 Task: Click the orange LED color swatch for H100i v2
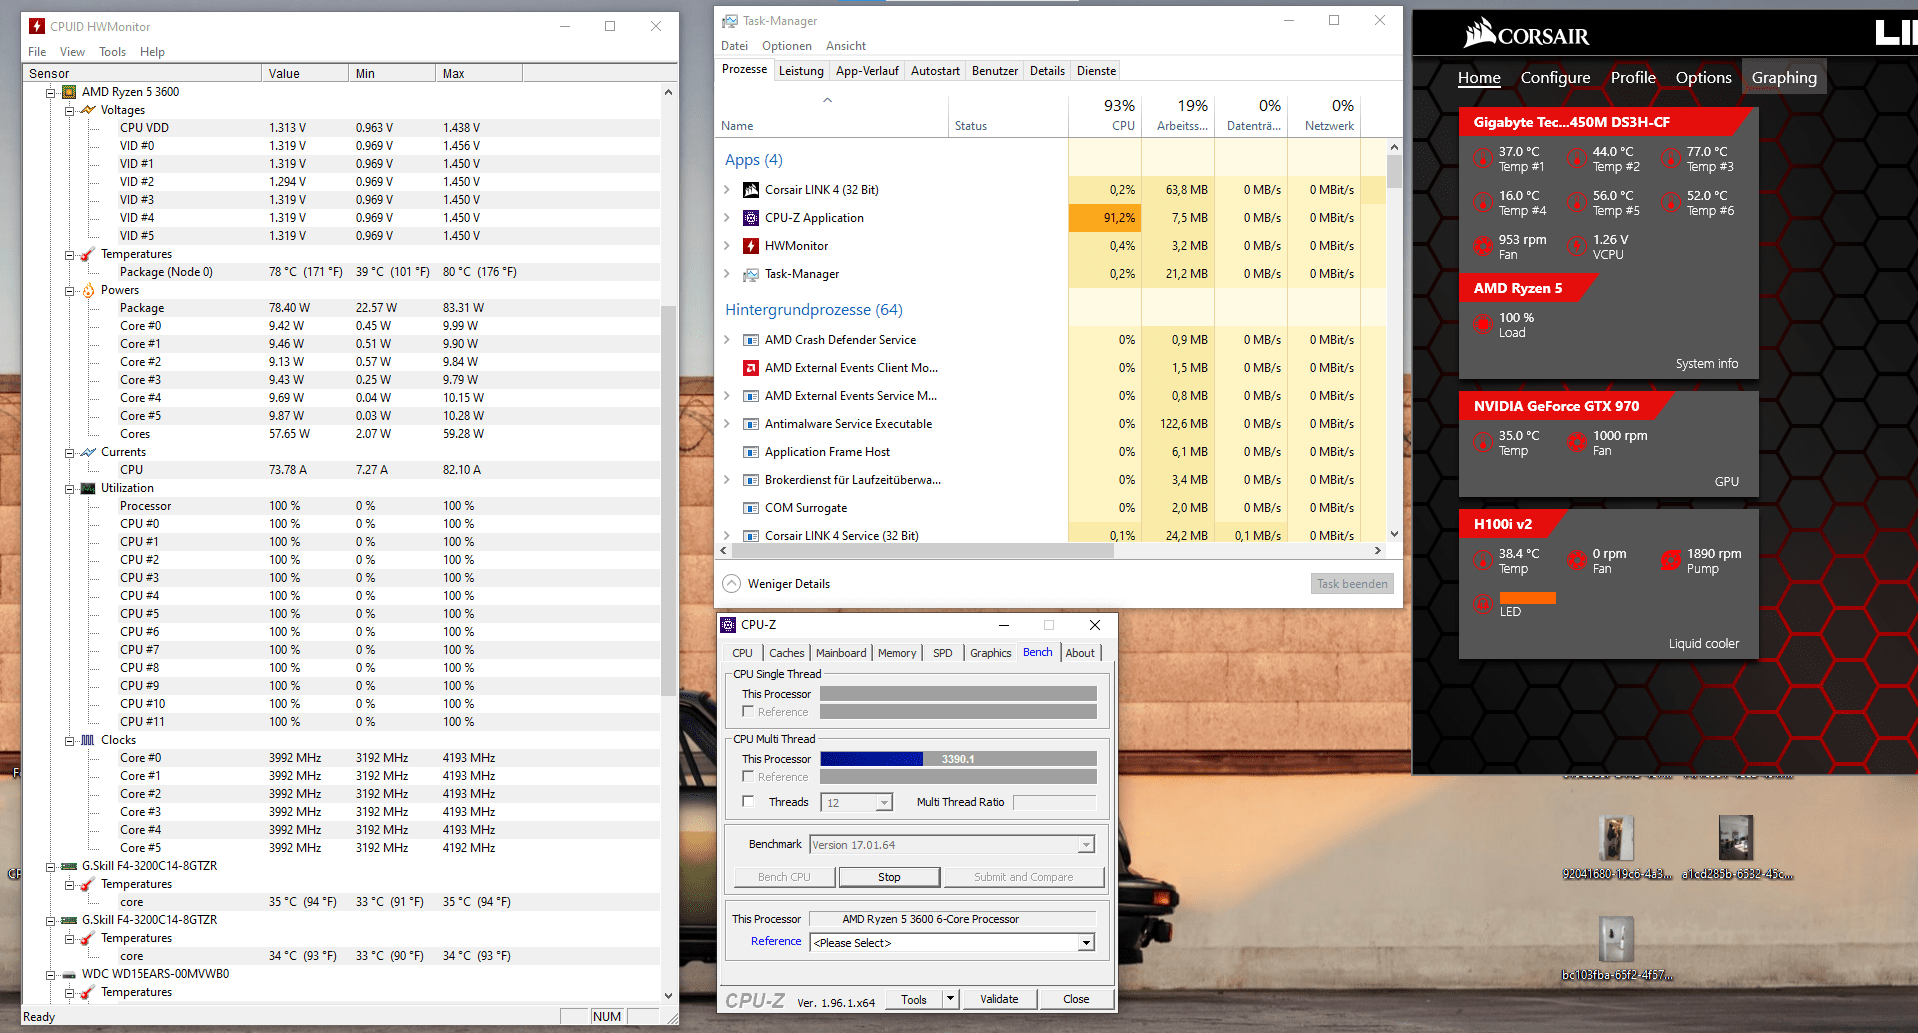coord(1528,598)
